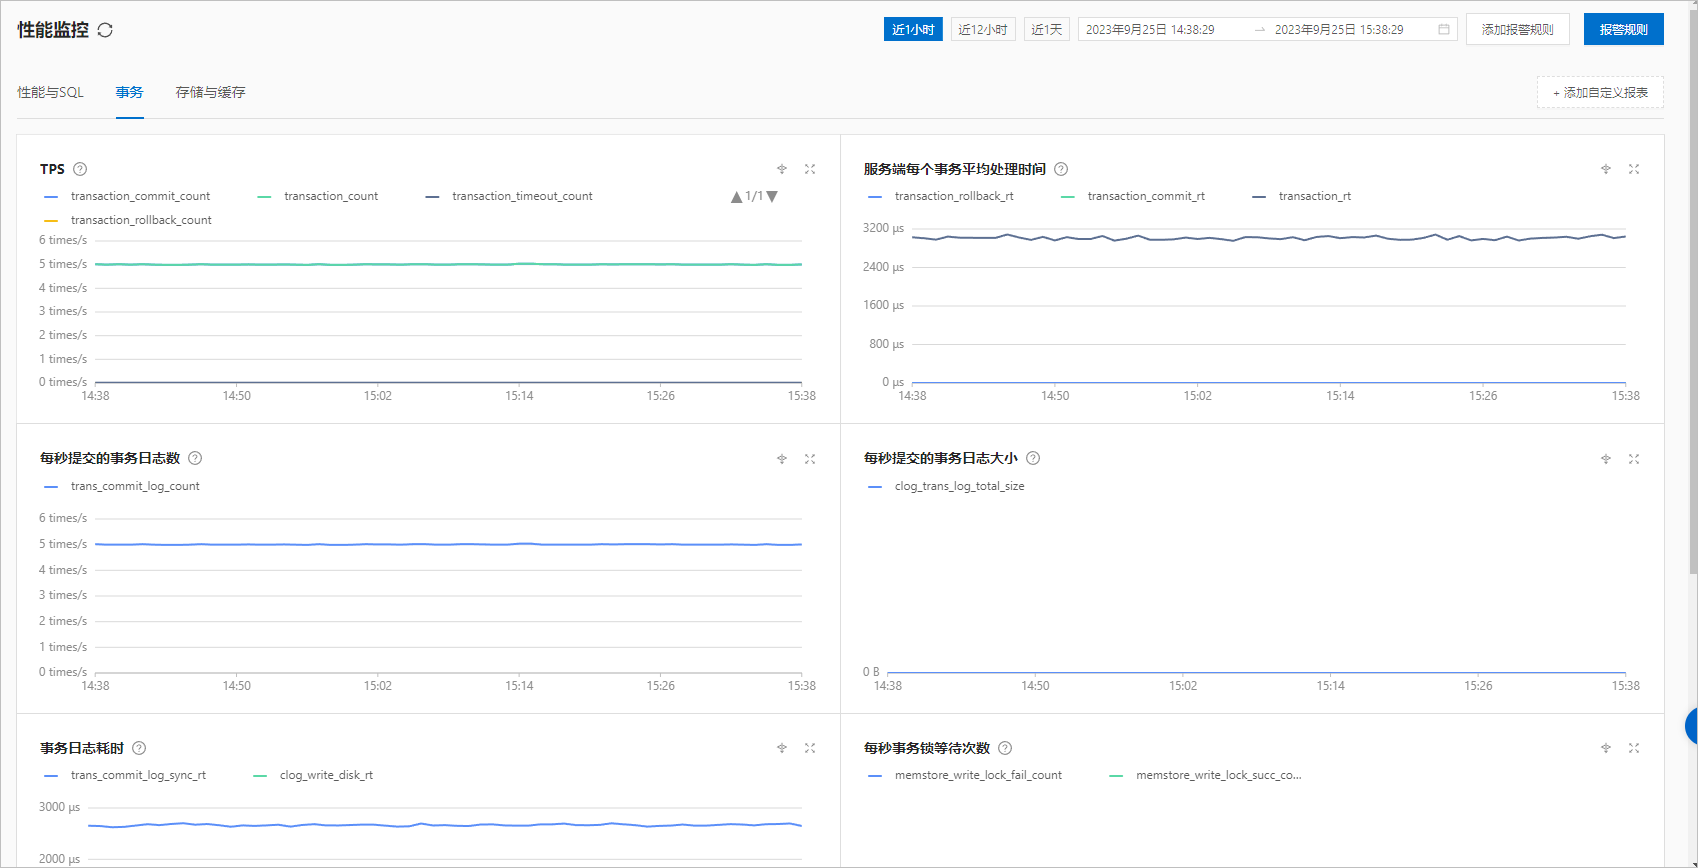Edit start date 2023年9月25日 14:38:29
1698x868 pixels.
1150,30
